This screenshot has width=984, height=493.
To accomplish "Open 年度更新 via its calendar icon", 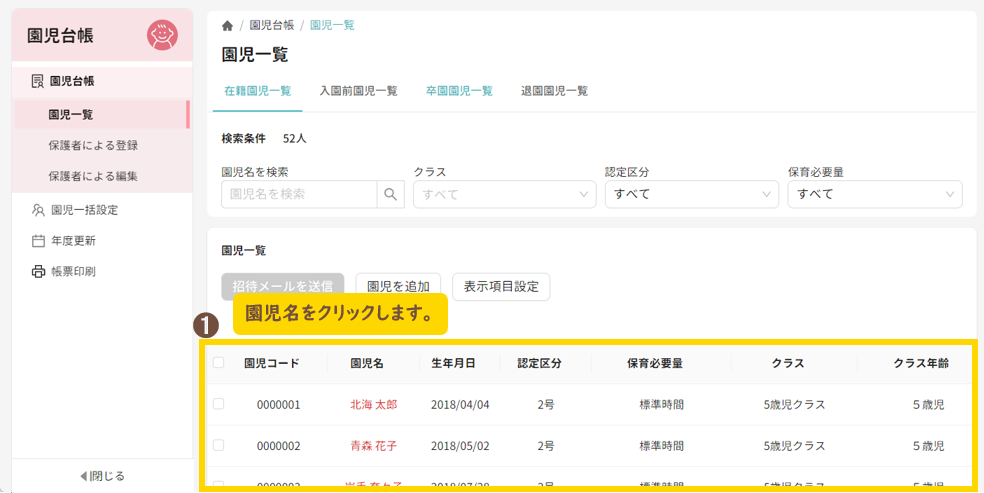I will (x=38, y=241).
